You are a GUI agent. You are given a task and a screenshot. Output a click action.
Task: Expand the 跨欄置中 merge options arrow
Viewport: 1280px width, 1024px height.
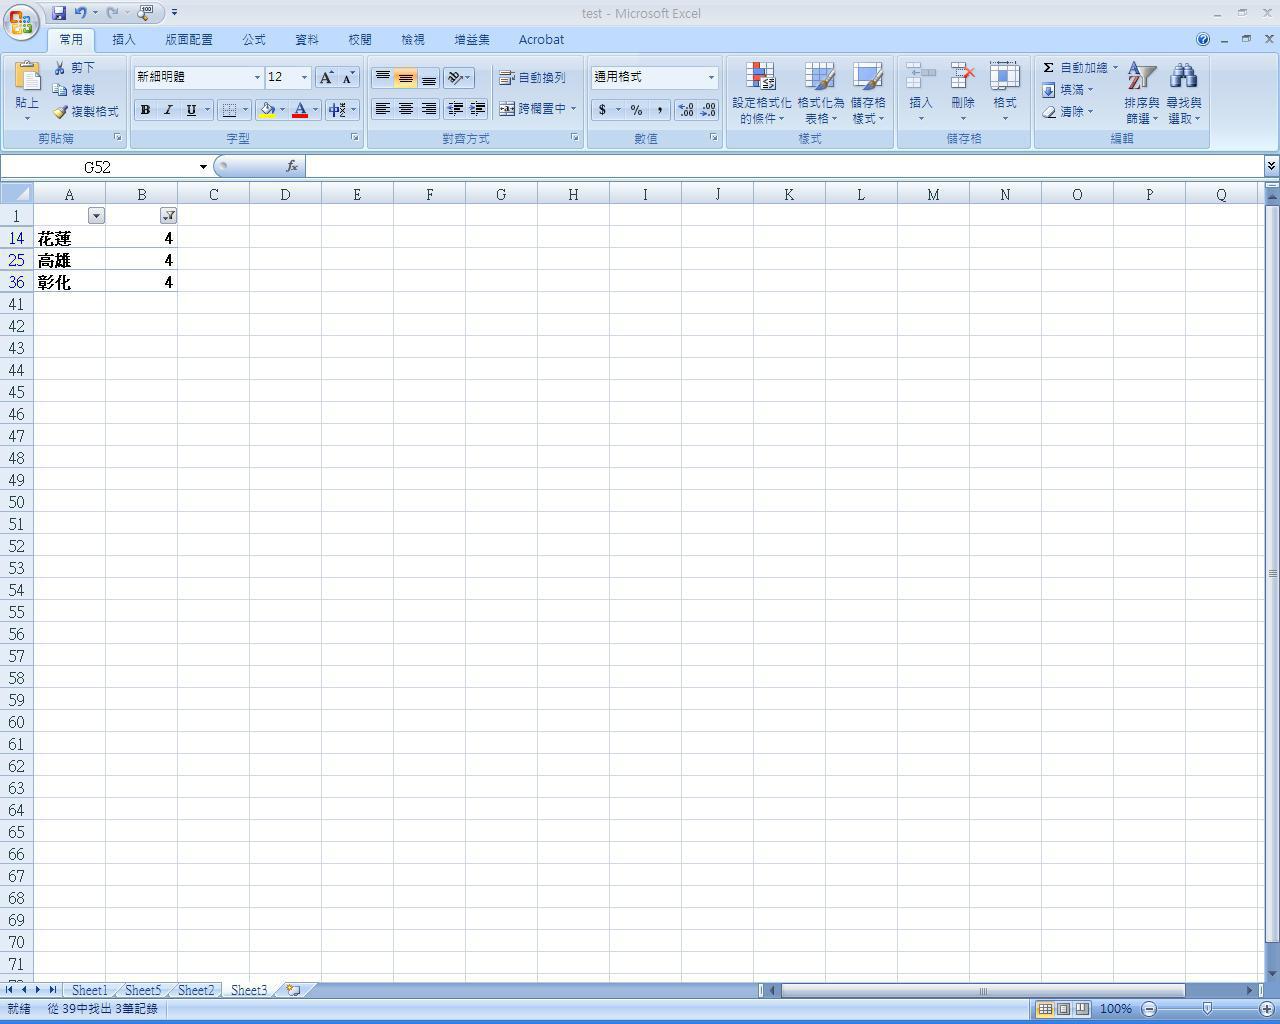(573, 109)
